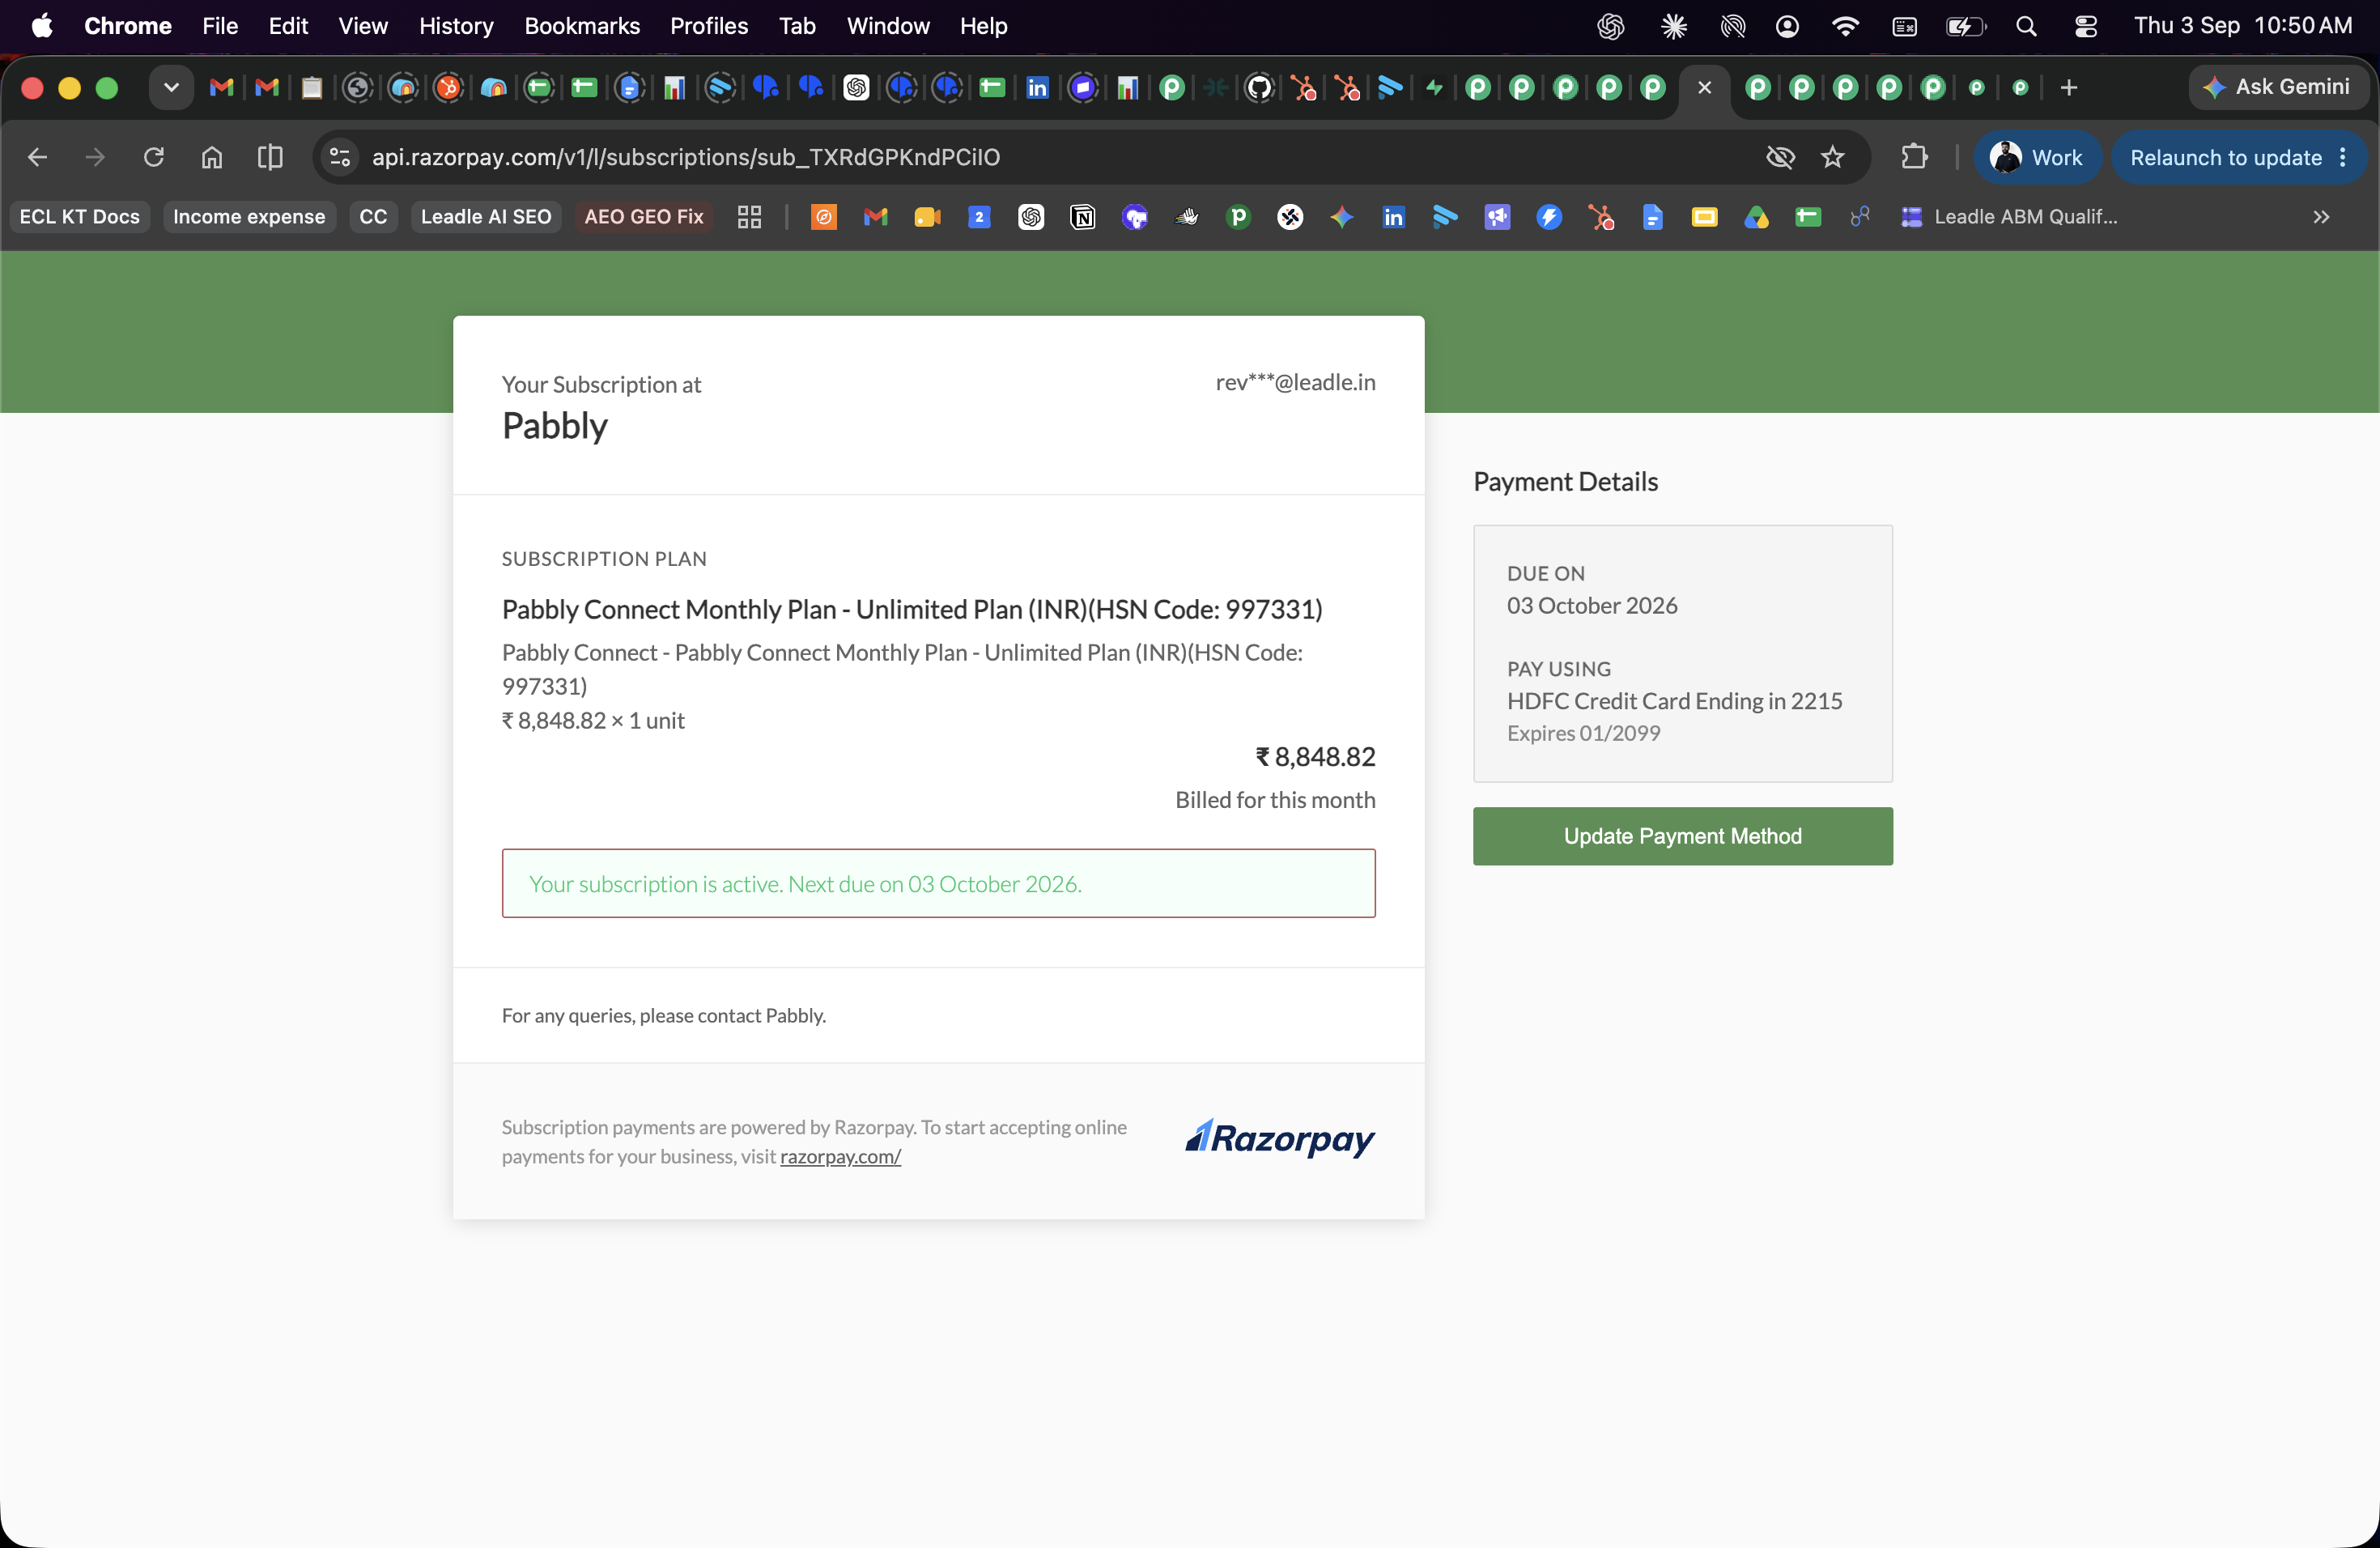Viewport: 2380px width, 1548px height.
Task: Open Spotlight search in menu bar
Action: 2026,26
